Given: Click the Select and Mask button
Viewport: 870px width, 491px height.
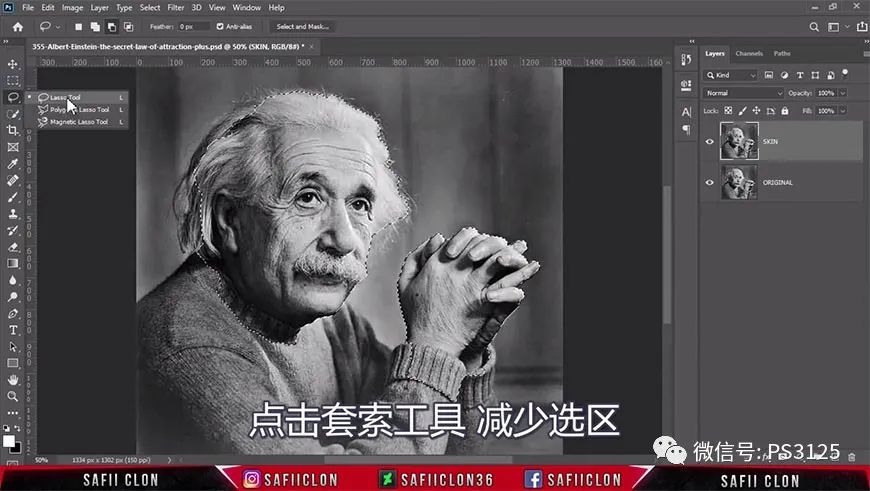Looking at the screenshot, I should (x=302, y=27).
